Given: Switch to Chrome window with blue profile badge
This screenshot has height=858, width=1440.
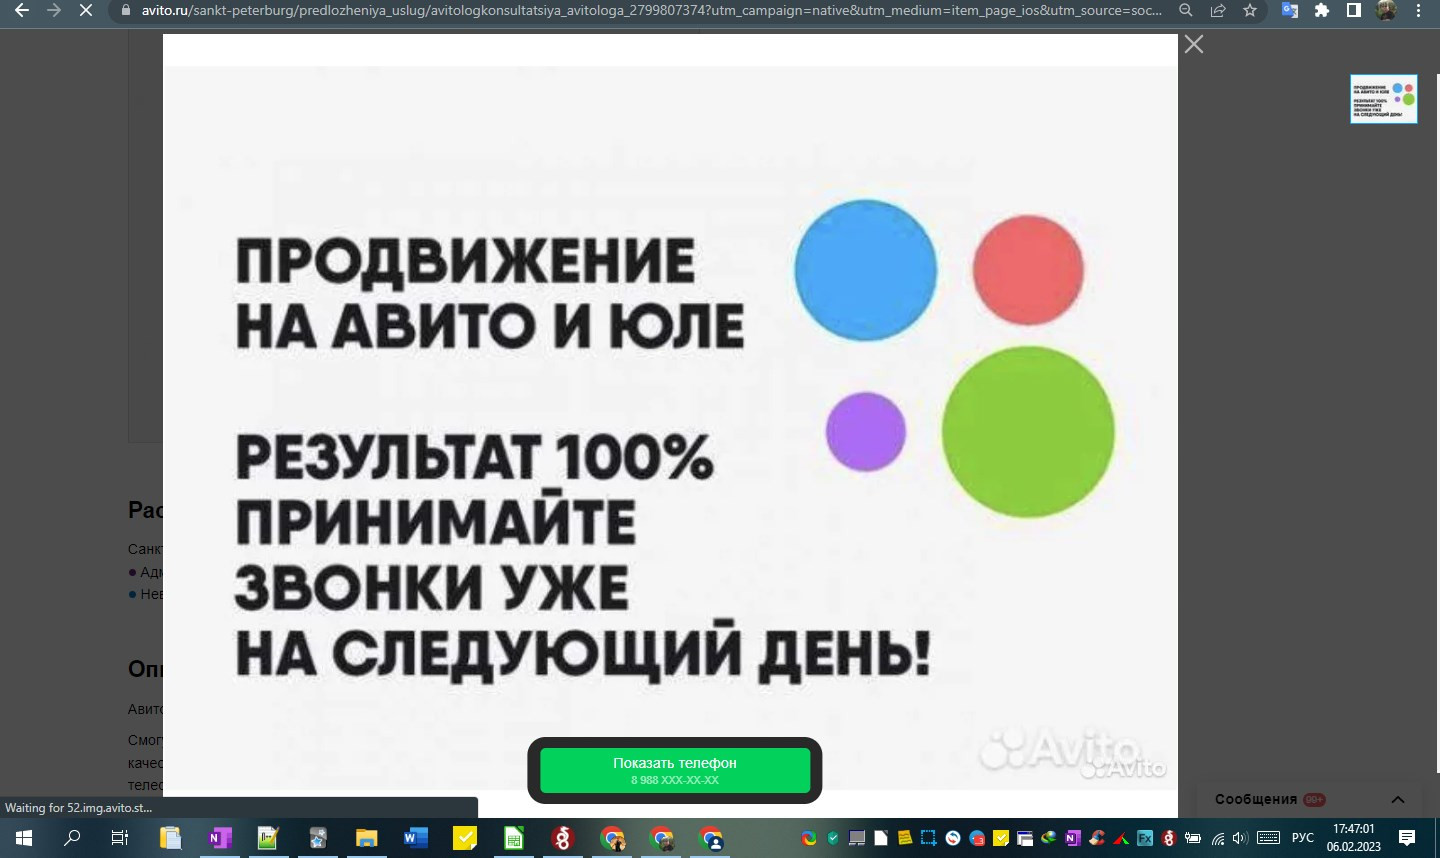Looking at the screenshot, I should (711, 838).
